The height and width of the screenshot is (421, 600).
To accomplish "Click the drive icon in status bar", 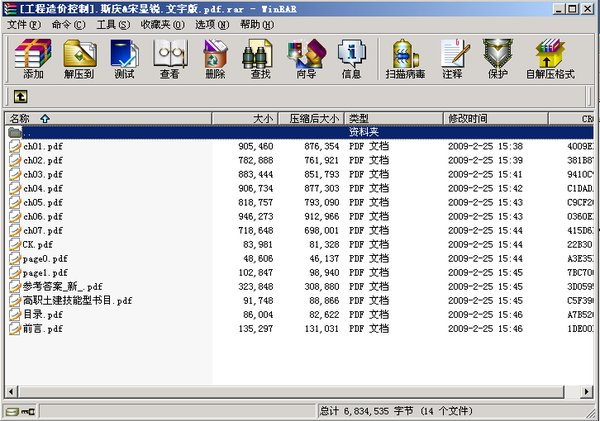I will pos(13,412).
